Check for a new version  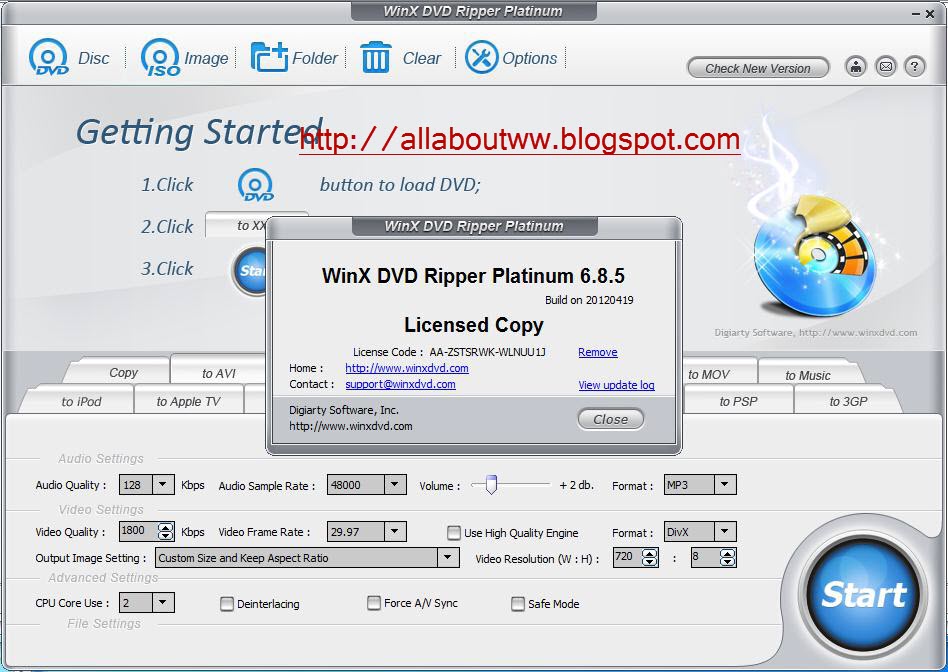click(x=758, y=68)
